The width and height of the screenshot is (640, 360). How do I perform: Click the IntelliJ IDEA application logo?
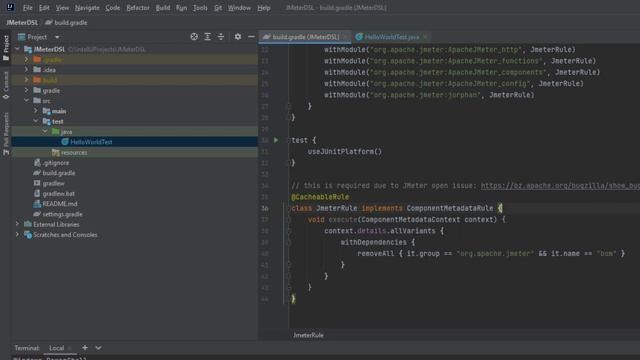[x=10, y=7]
